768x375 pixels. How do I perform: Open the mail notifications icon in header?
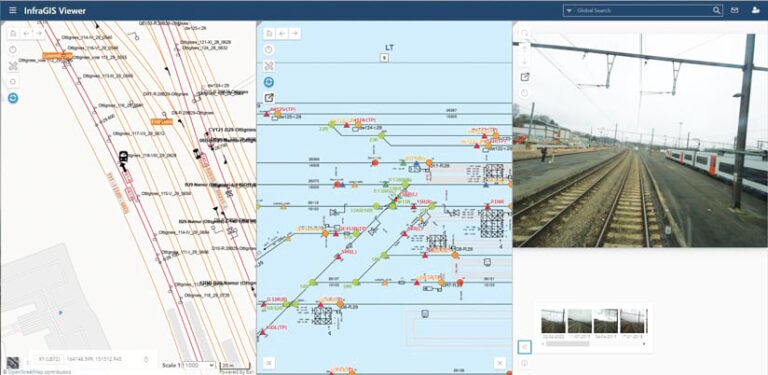coord(734,10)
